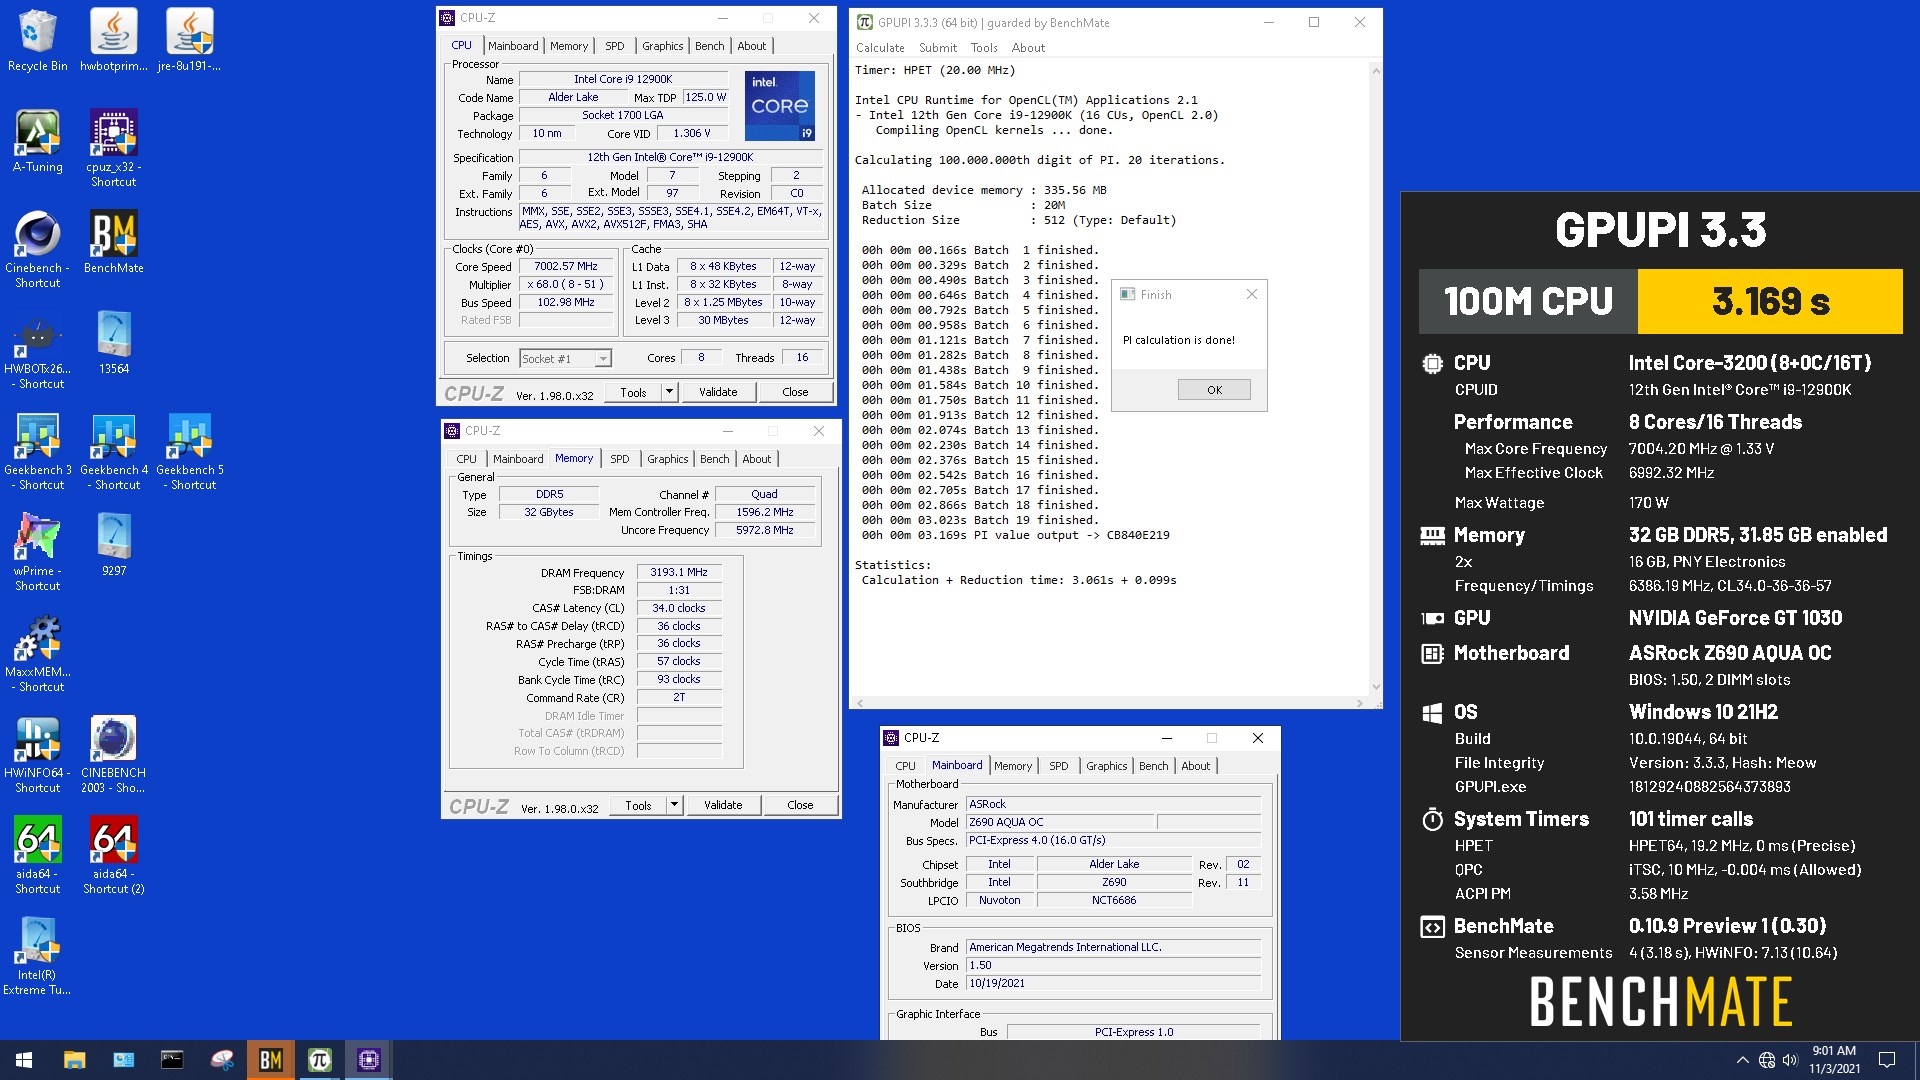1920x1080 pixels.
Task: Open the HWBOT x265 Shortcut icon
Action: [38, 350]
